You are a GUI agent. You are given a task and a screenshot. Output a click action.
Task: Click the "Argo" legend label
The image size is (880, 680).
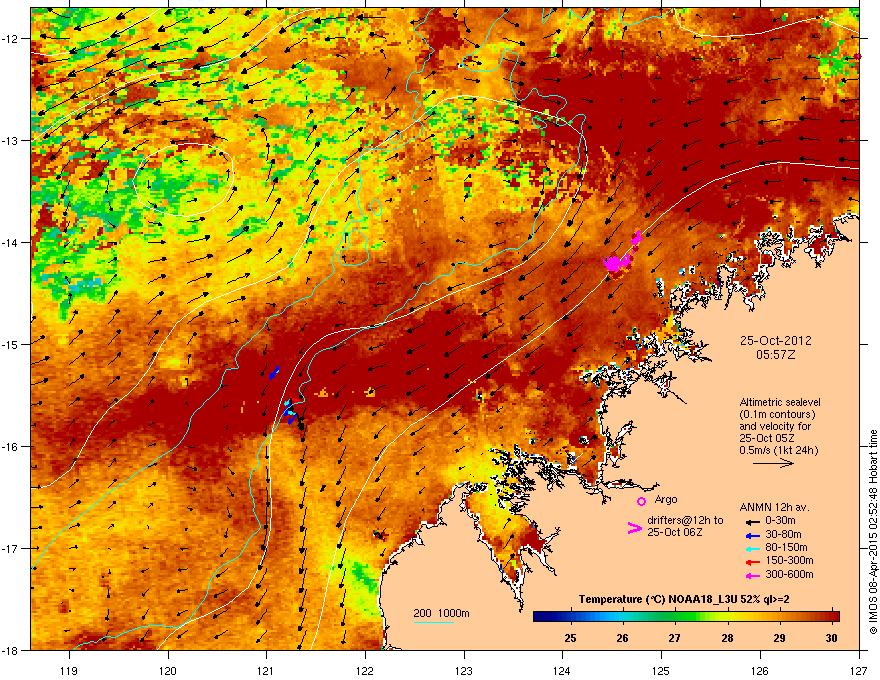point(666,499)
